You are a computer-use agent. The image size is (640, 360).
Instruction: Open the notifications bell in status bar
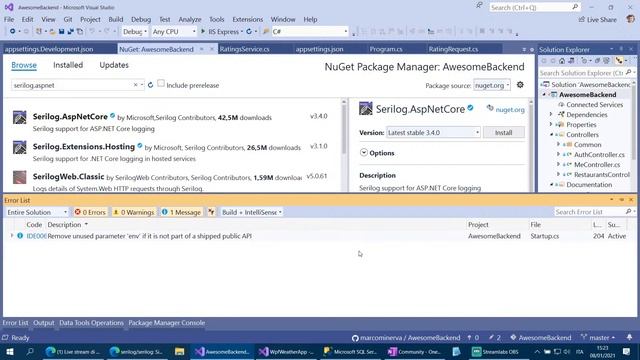tap(629, 338)
